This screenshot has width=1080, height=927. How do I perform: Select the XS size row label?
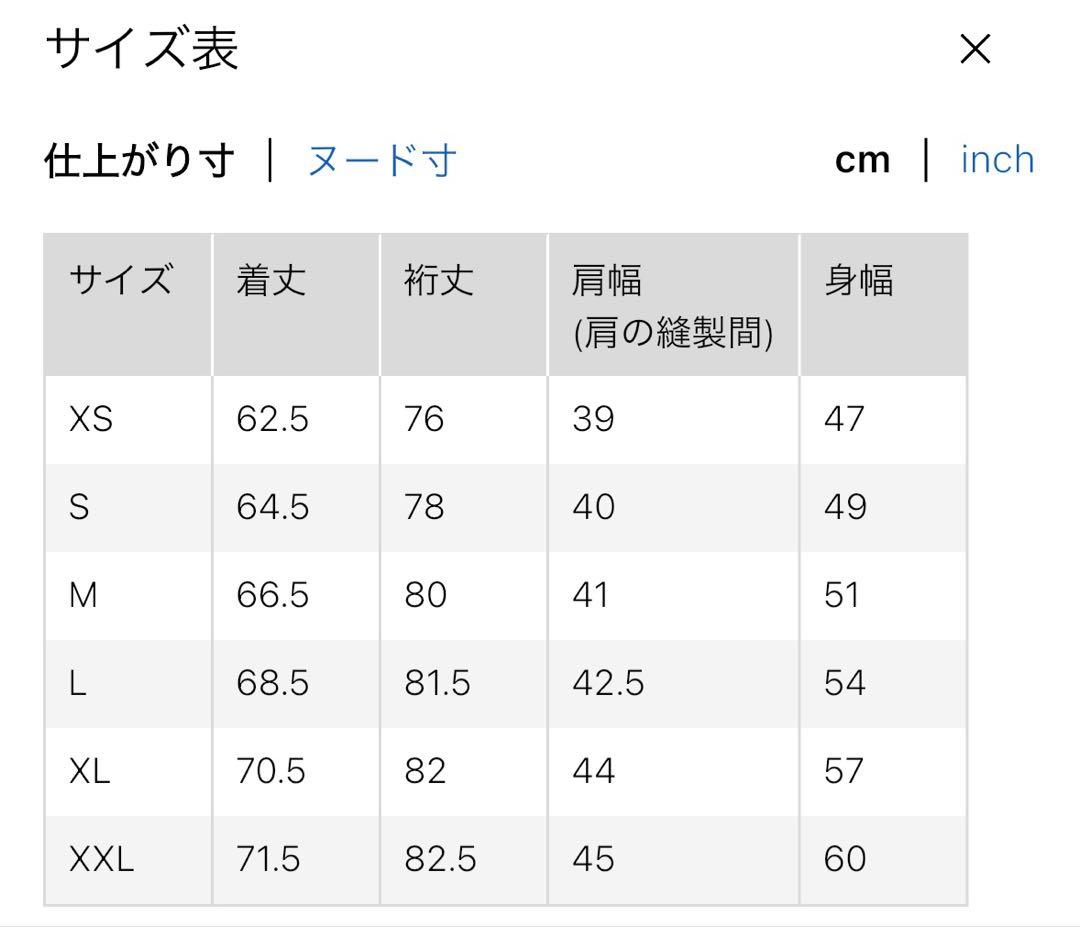pyautogui.click(x=91, y=419)
